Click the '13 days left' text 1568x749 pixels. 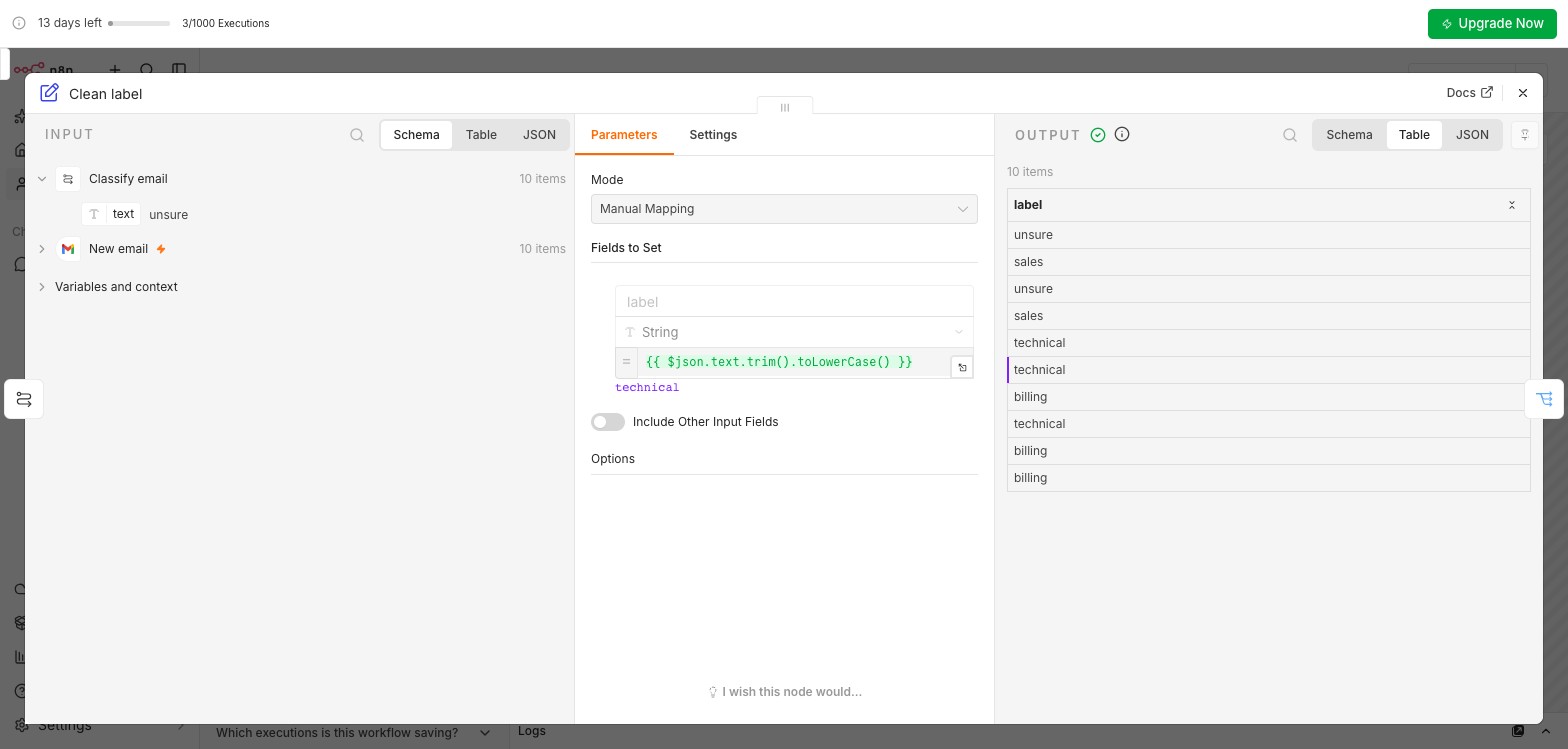(x=70, y=23)
